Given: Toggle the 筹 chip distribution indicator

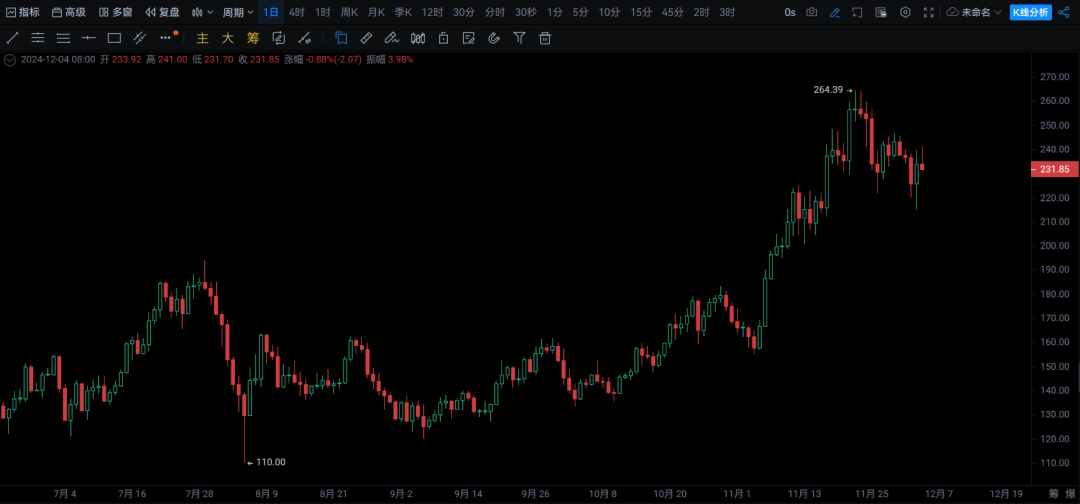Looking at the screenshot, I should [x=252, y=38].
